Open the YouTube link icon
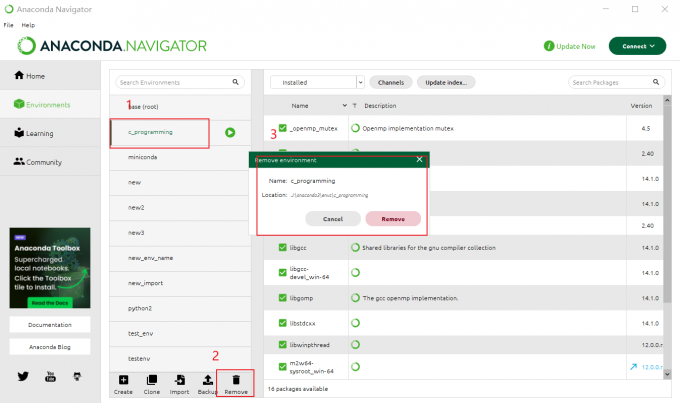 tap(50, 376)
